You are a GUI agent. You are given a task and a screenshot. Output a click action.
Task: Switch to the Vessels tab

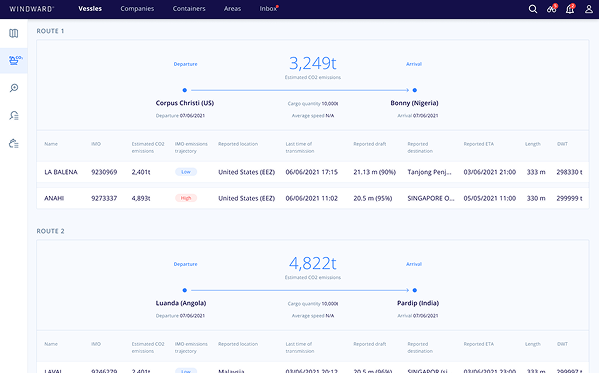click(90, 8)
